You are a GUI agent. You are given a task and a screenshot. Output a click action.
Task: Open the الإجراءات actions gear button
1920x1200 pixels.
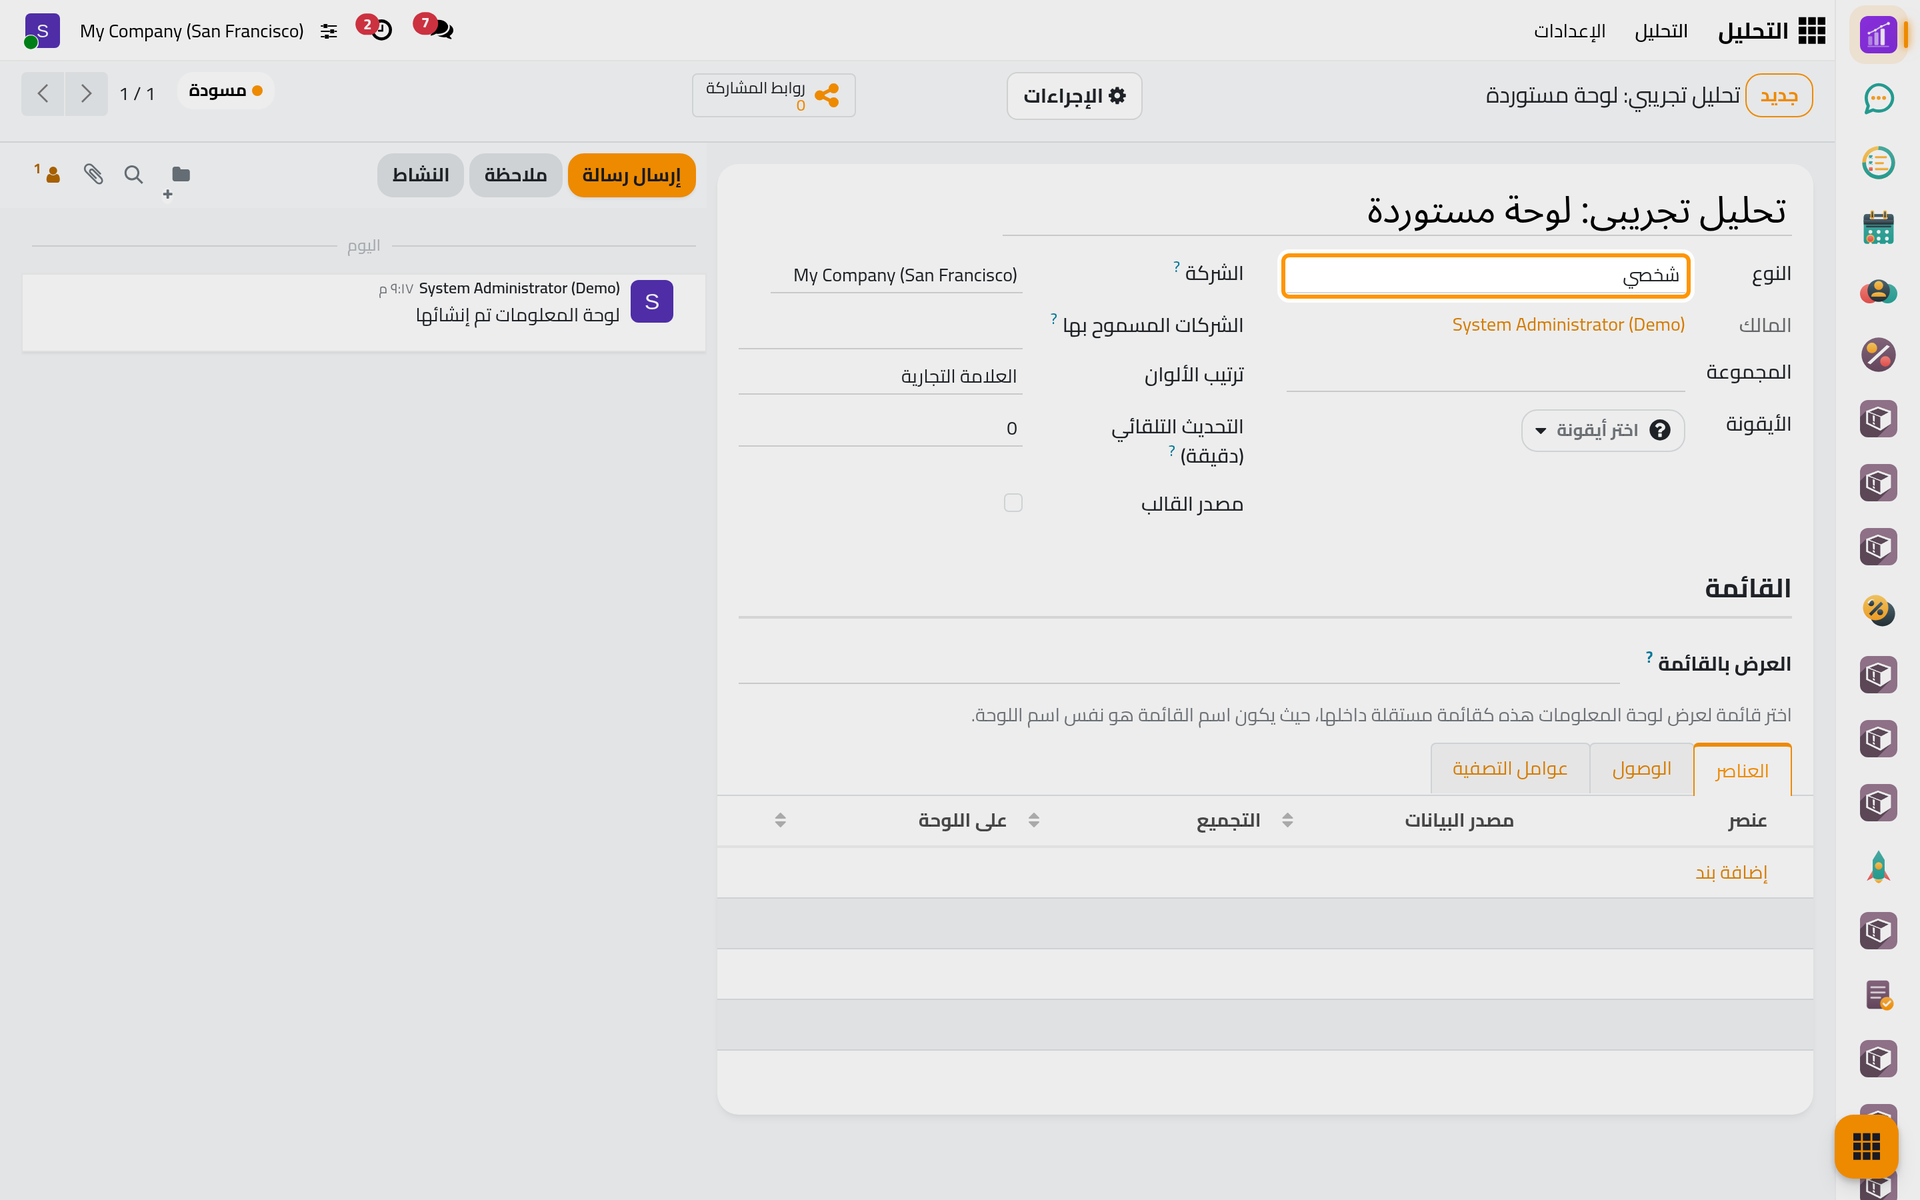point(1074,96)
